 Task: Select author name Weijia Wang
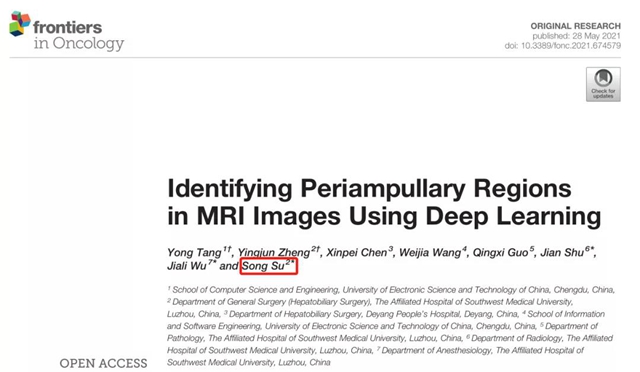pos(430,253)
